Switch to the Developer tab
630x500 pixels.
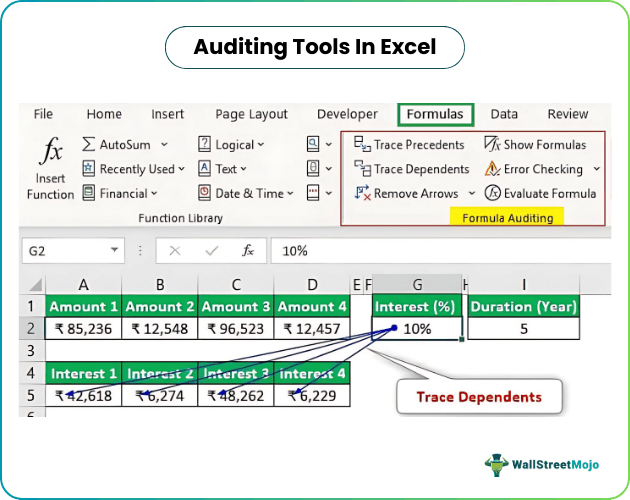pyautogui.click(x=347, y=115)
